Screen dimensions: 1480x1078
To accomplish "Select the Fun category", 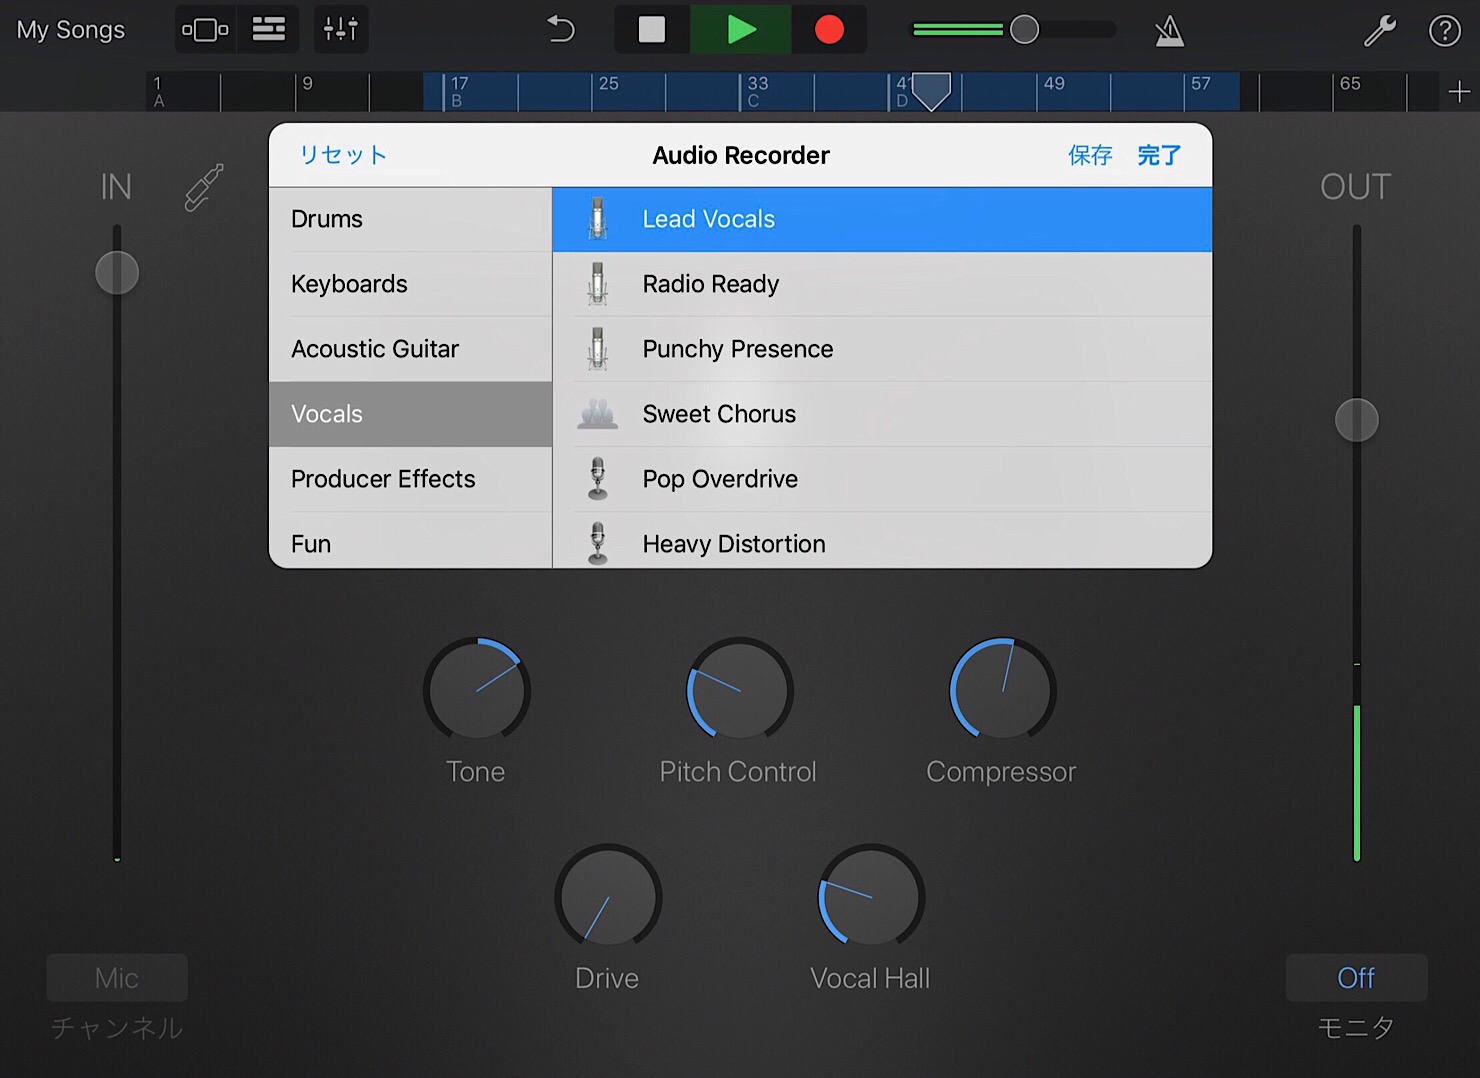I will pyautogui.click(x=410, y=541).
